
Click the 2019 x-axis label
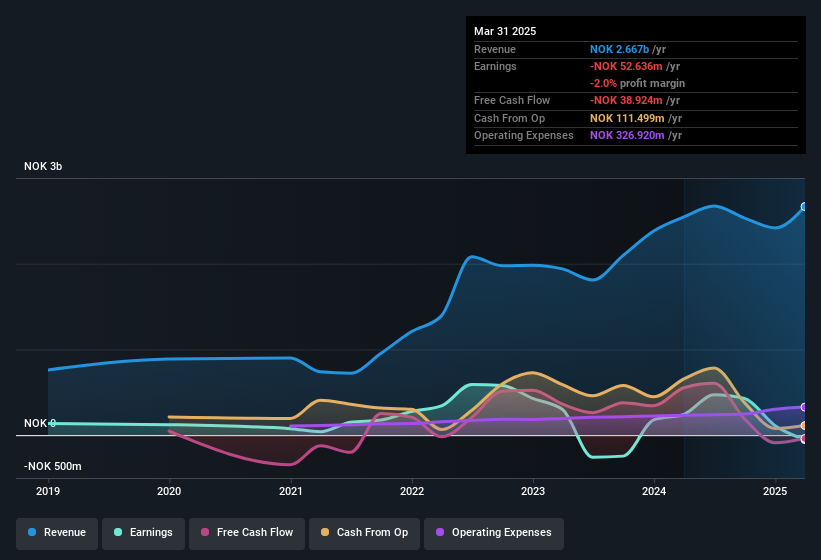pos(48,491)
